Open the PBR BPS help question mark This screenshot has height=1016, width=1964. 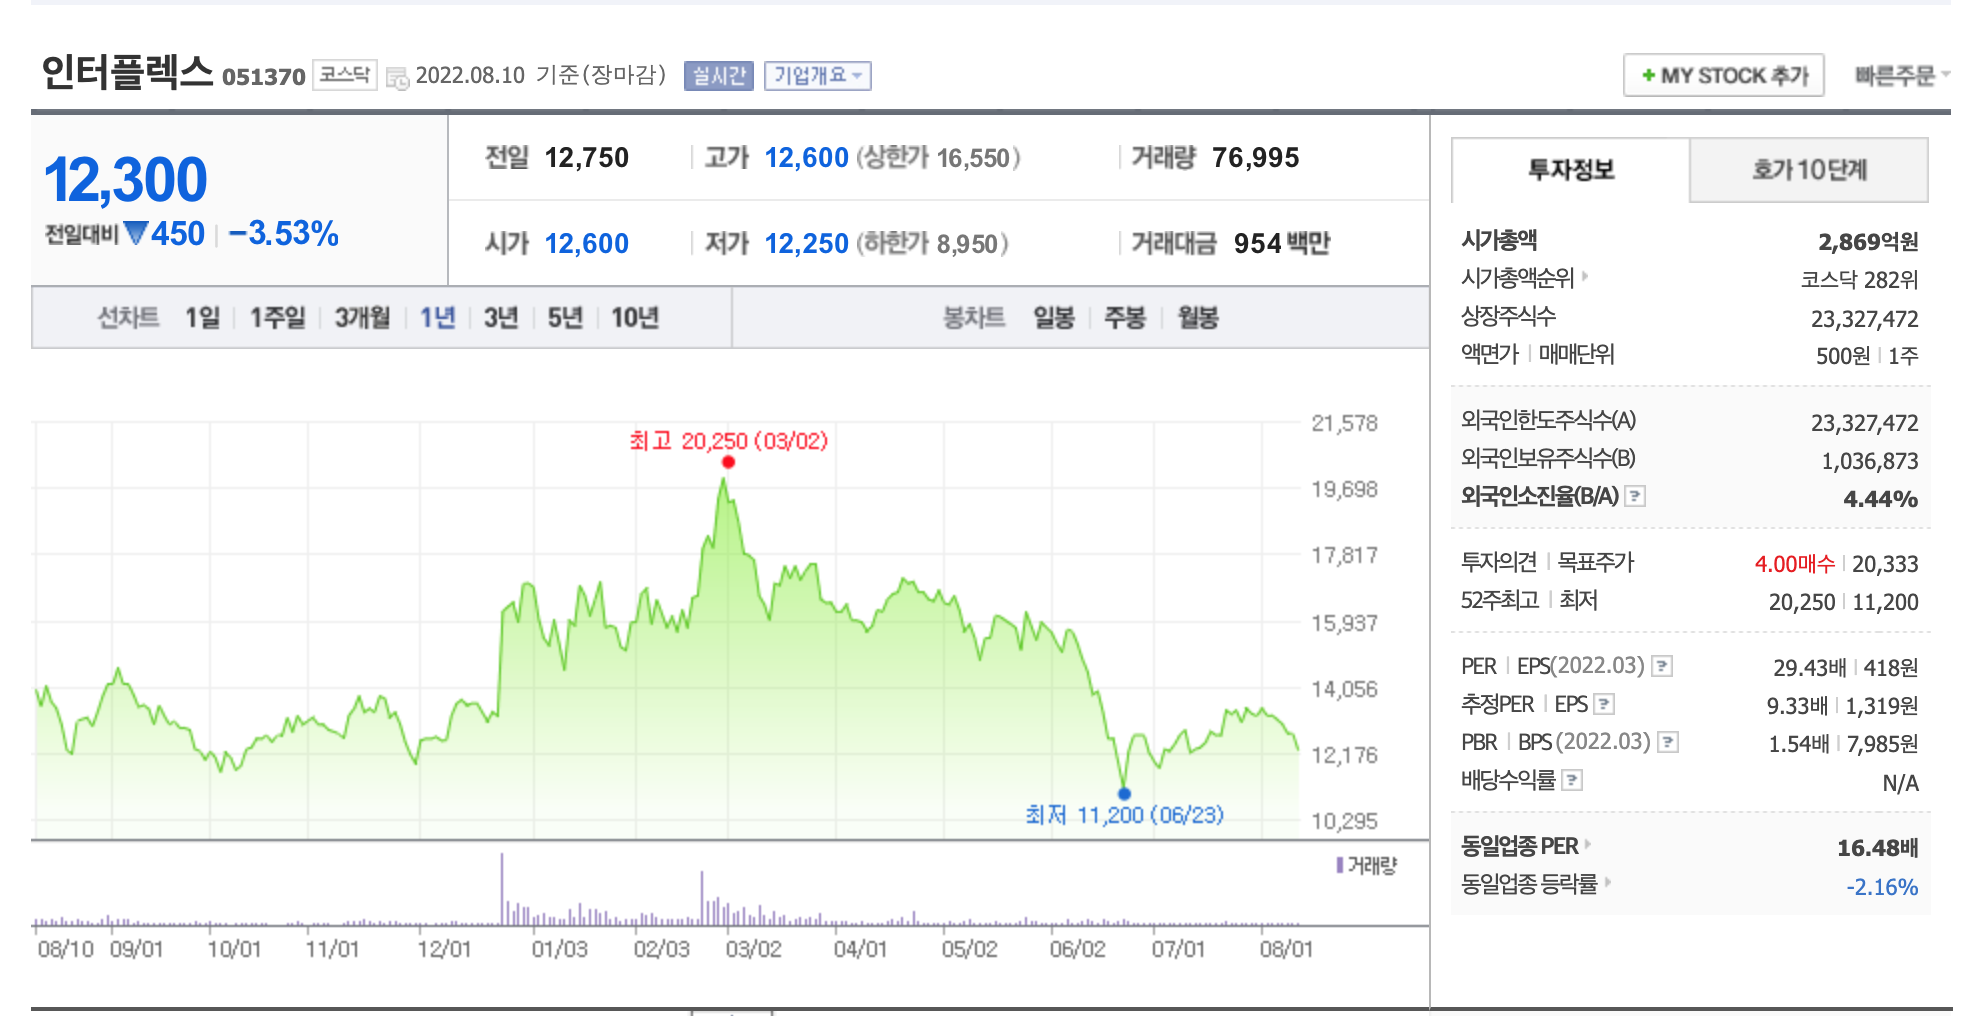(x=1668, y=742)
